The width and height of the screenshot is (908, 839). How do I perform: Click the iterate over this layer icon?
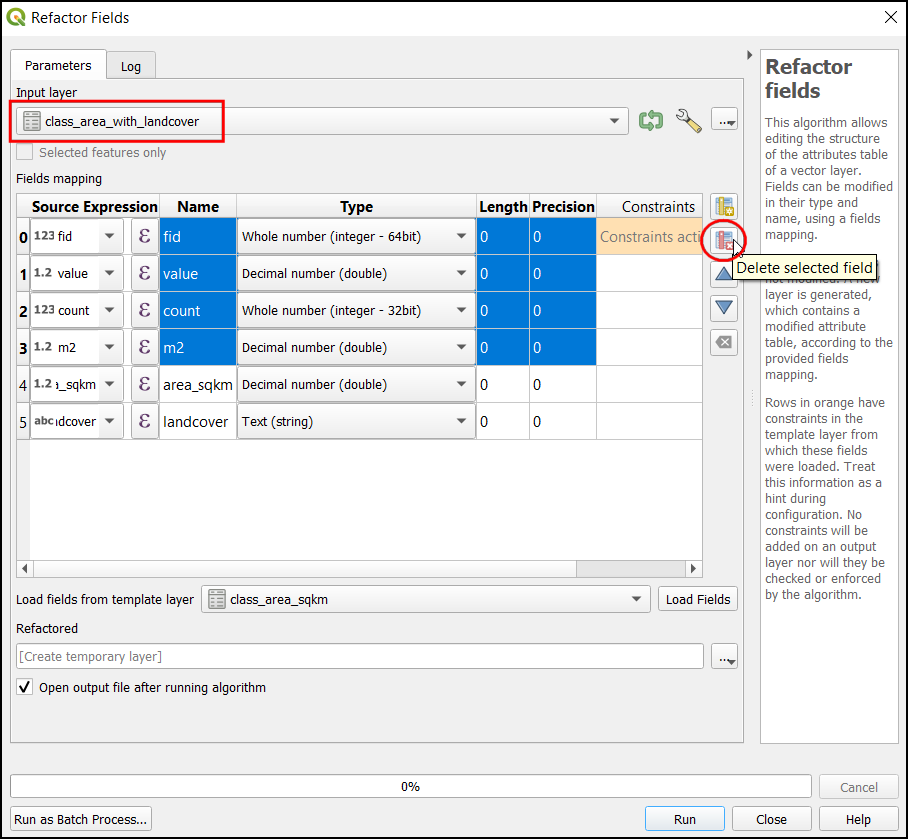click(651, 121)
